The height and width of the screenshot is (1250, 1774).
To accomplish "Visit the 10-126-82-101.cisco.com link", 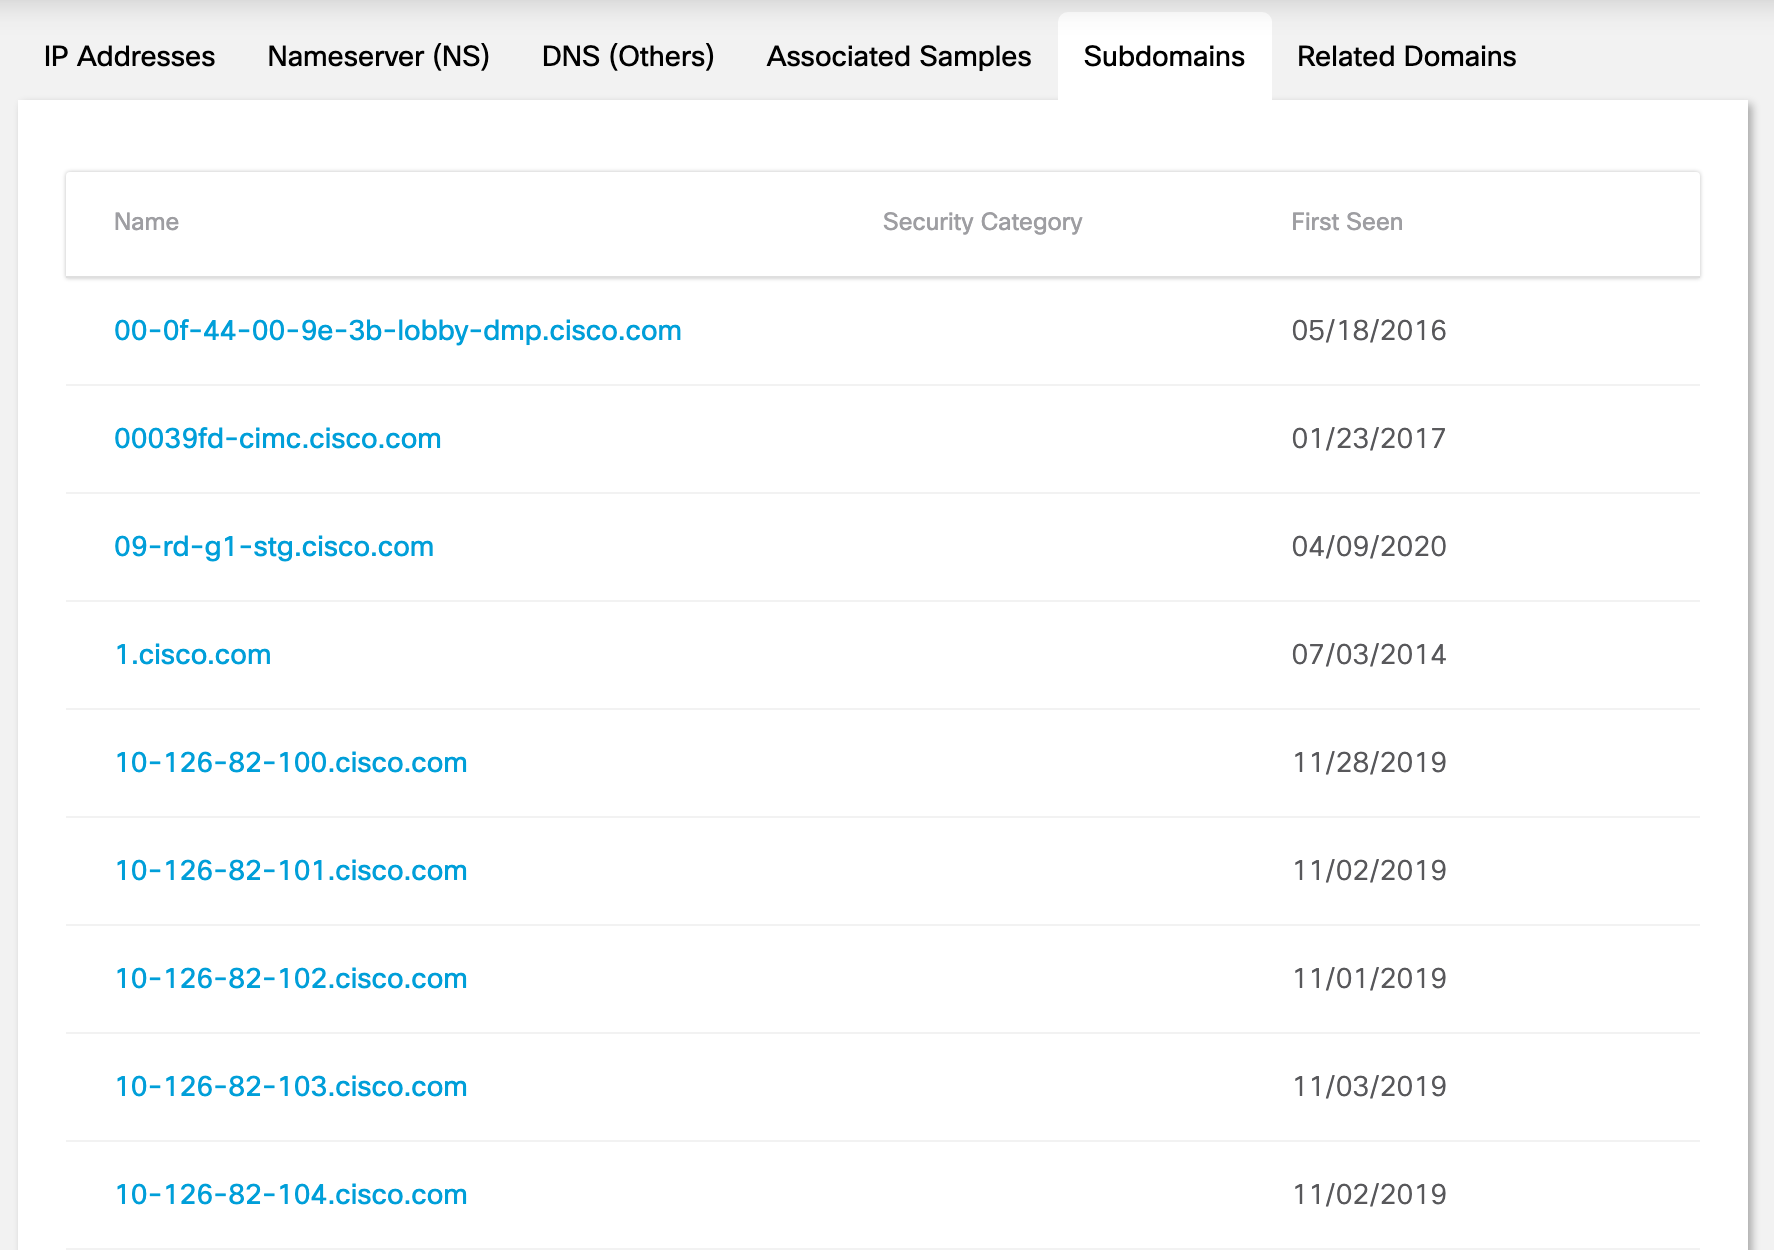I will (x=291, y=871).
